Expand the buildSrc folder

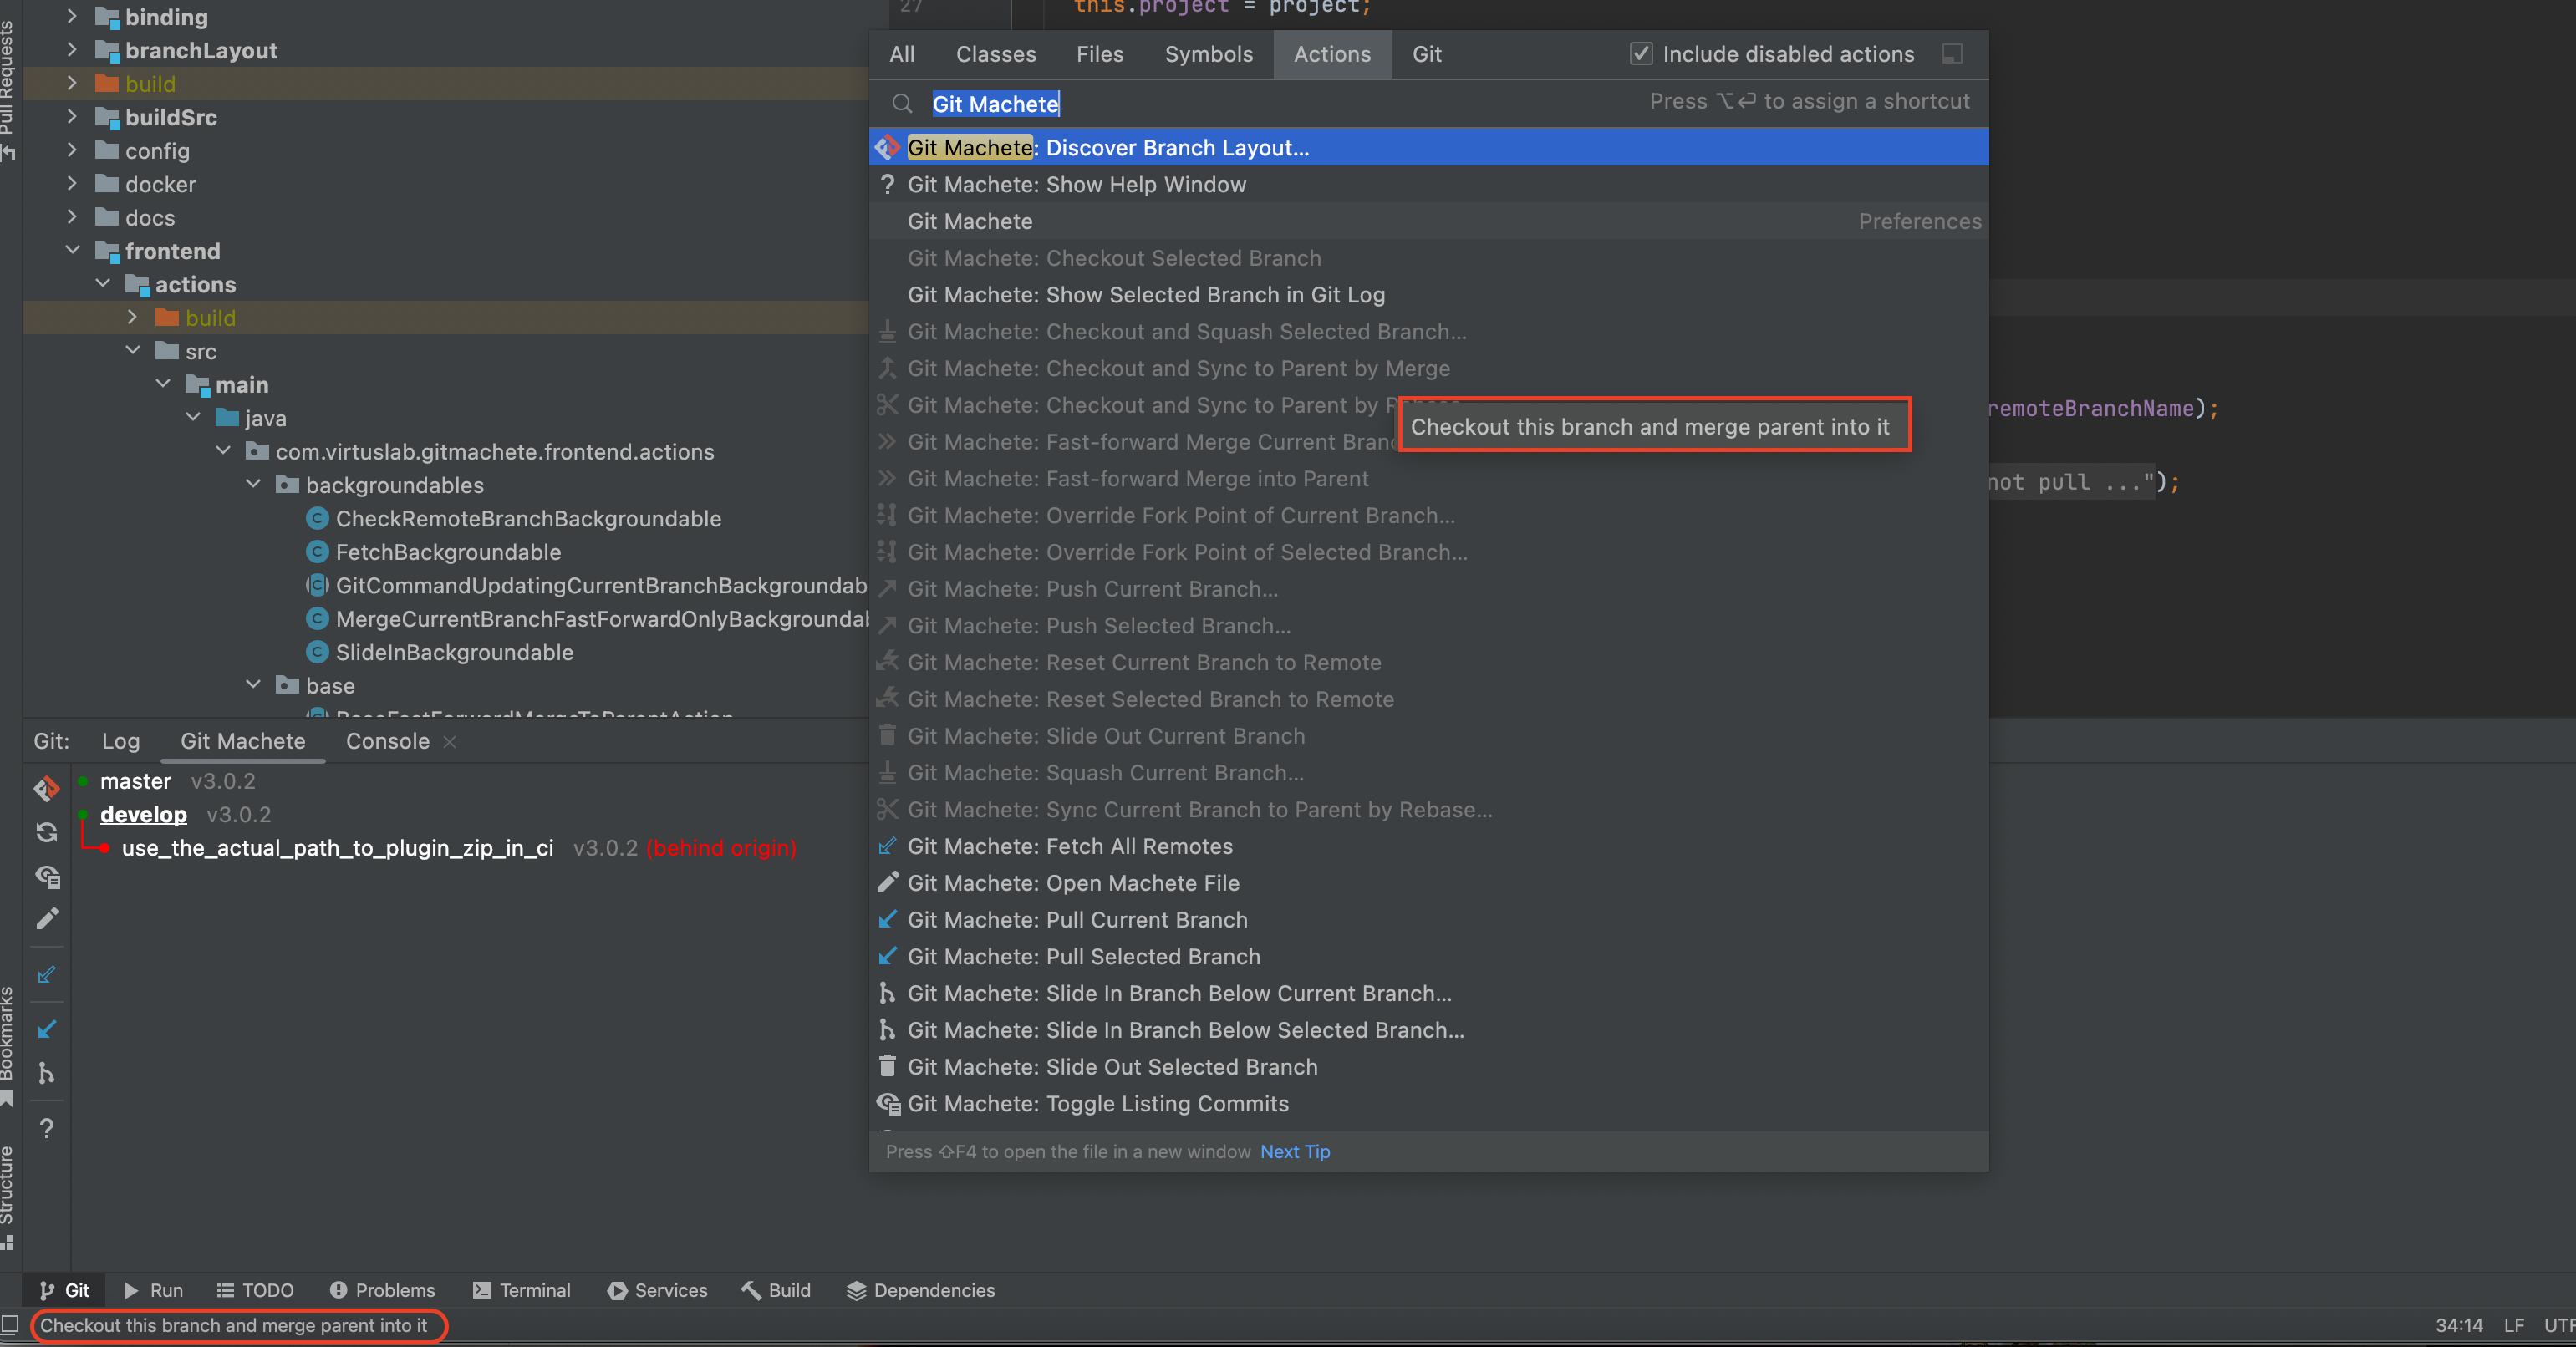click(x=72, y=117)
